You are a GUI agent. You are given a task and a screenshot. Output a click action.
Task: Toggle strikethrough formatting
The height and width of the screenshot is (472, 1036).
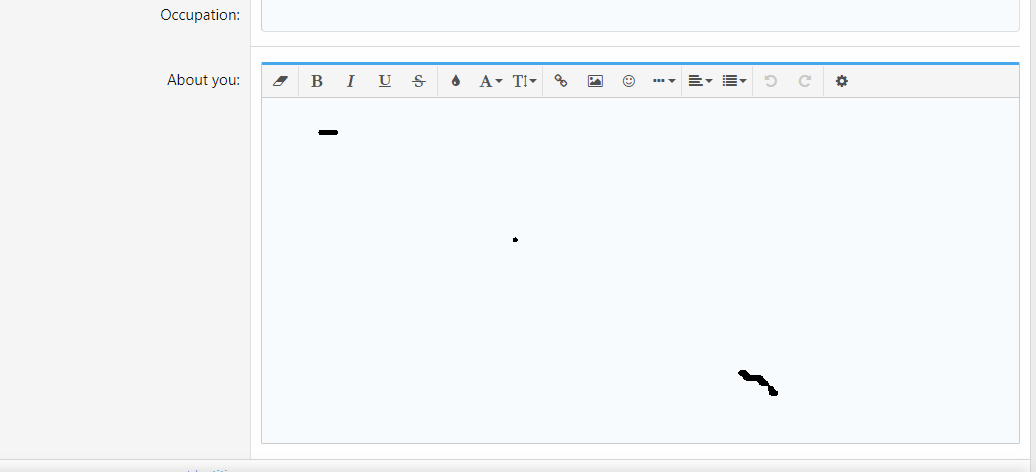tap(418, 81)
